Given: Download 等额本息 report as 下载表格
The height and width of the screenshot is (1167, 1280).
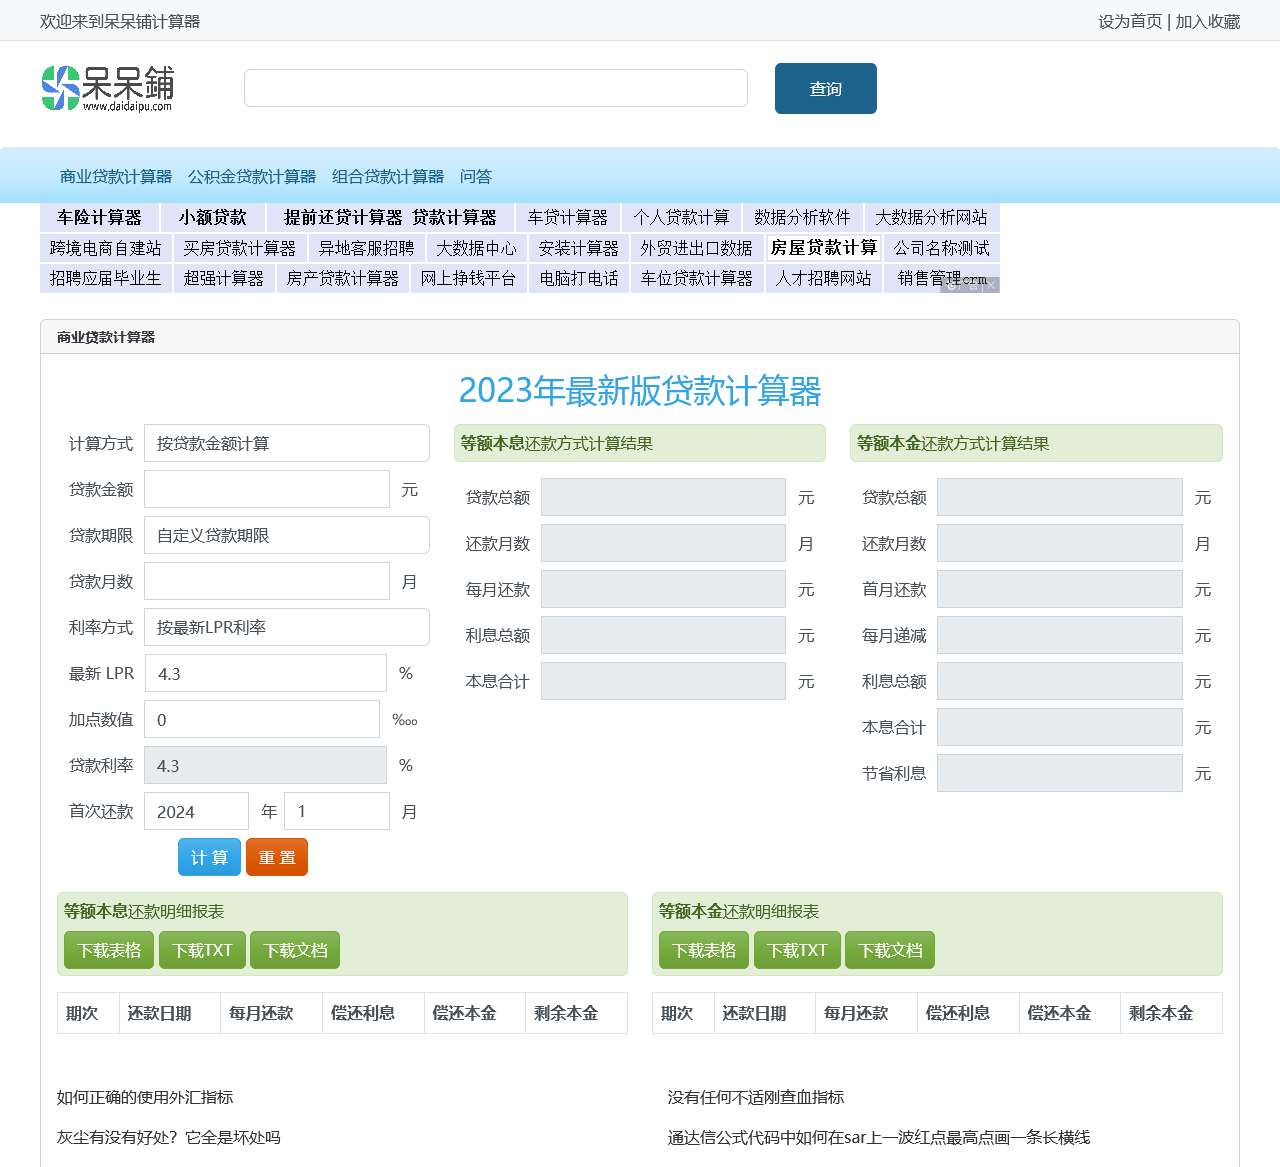Looking at the screenshot, I should 109,950.
